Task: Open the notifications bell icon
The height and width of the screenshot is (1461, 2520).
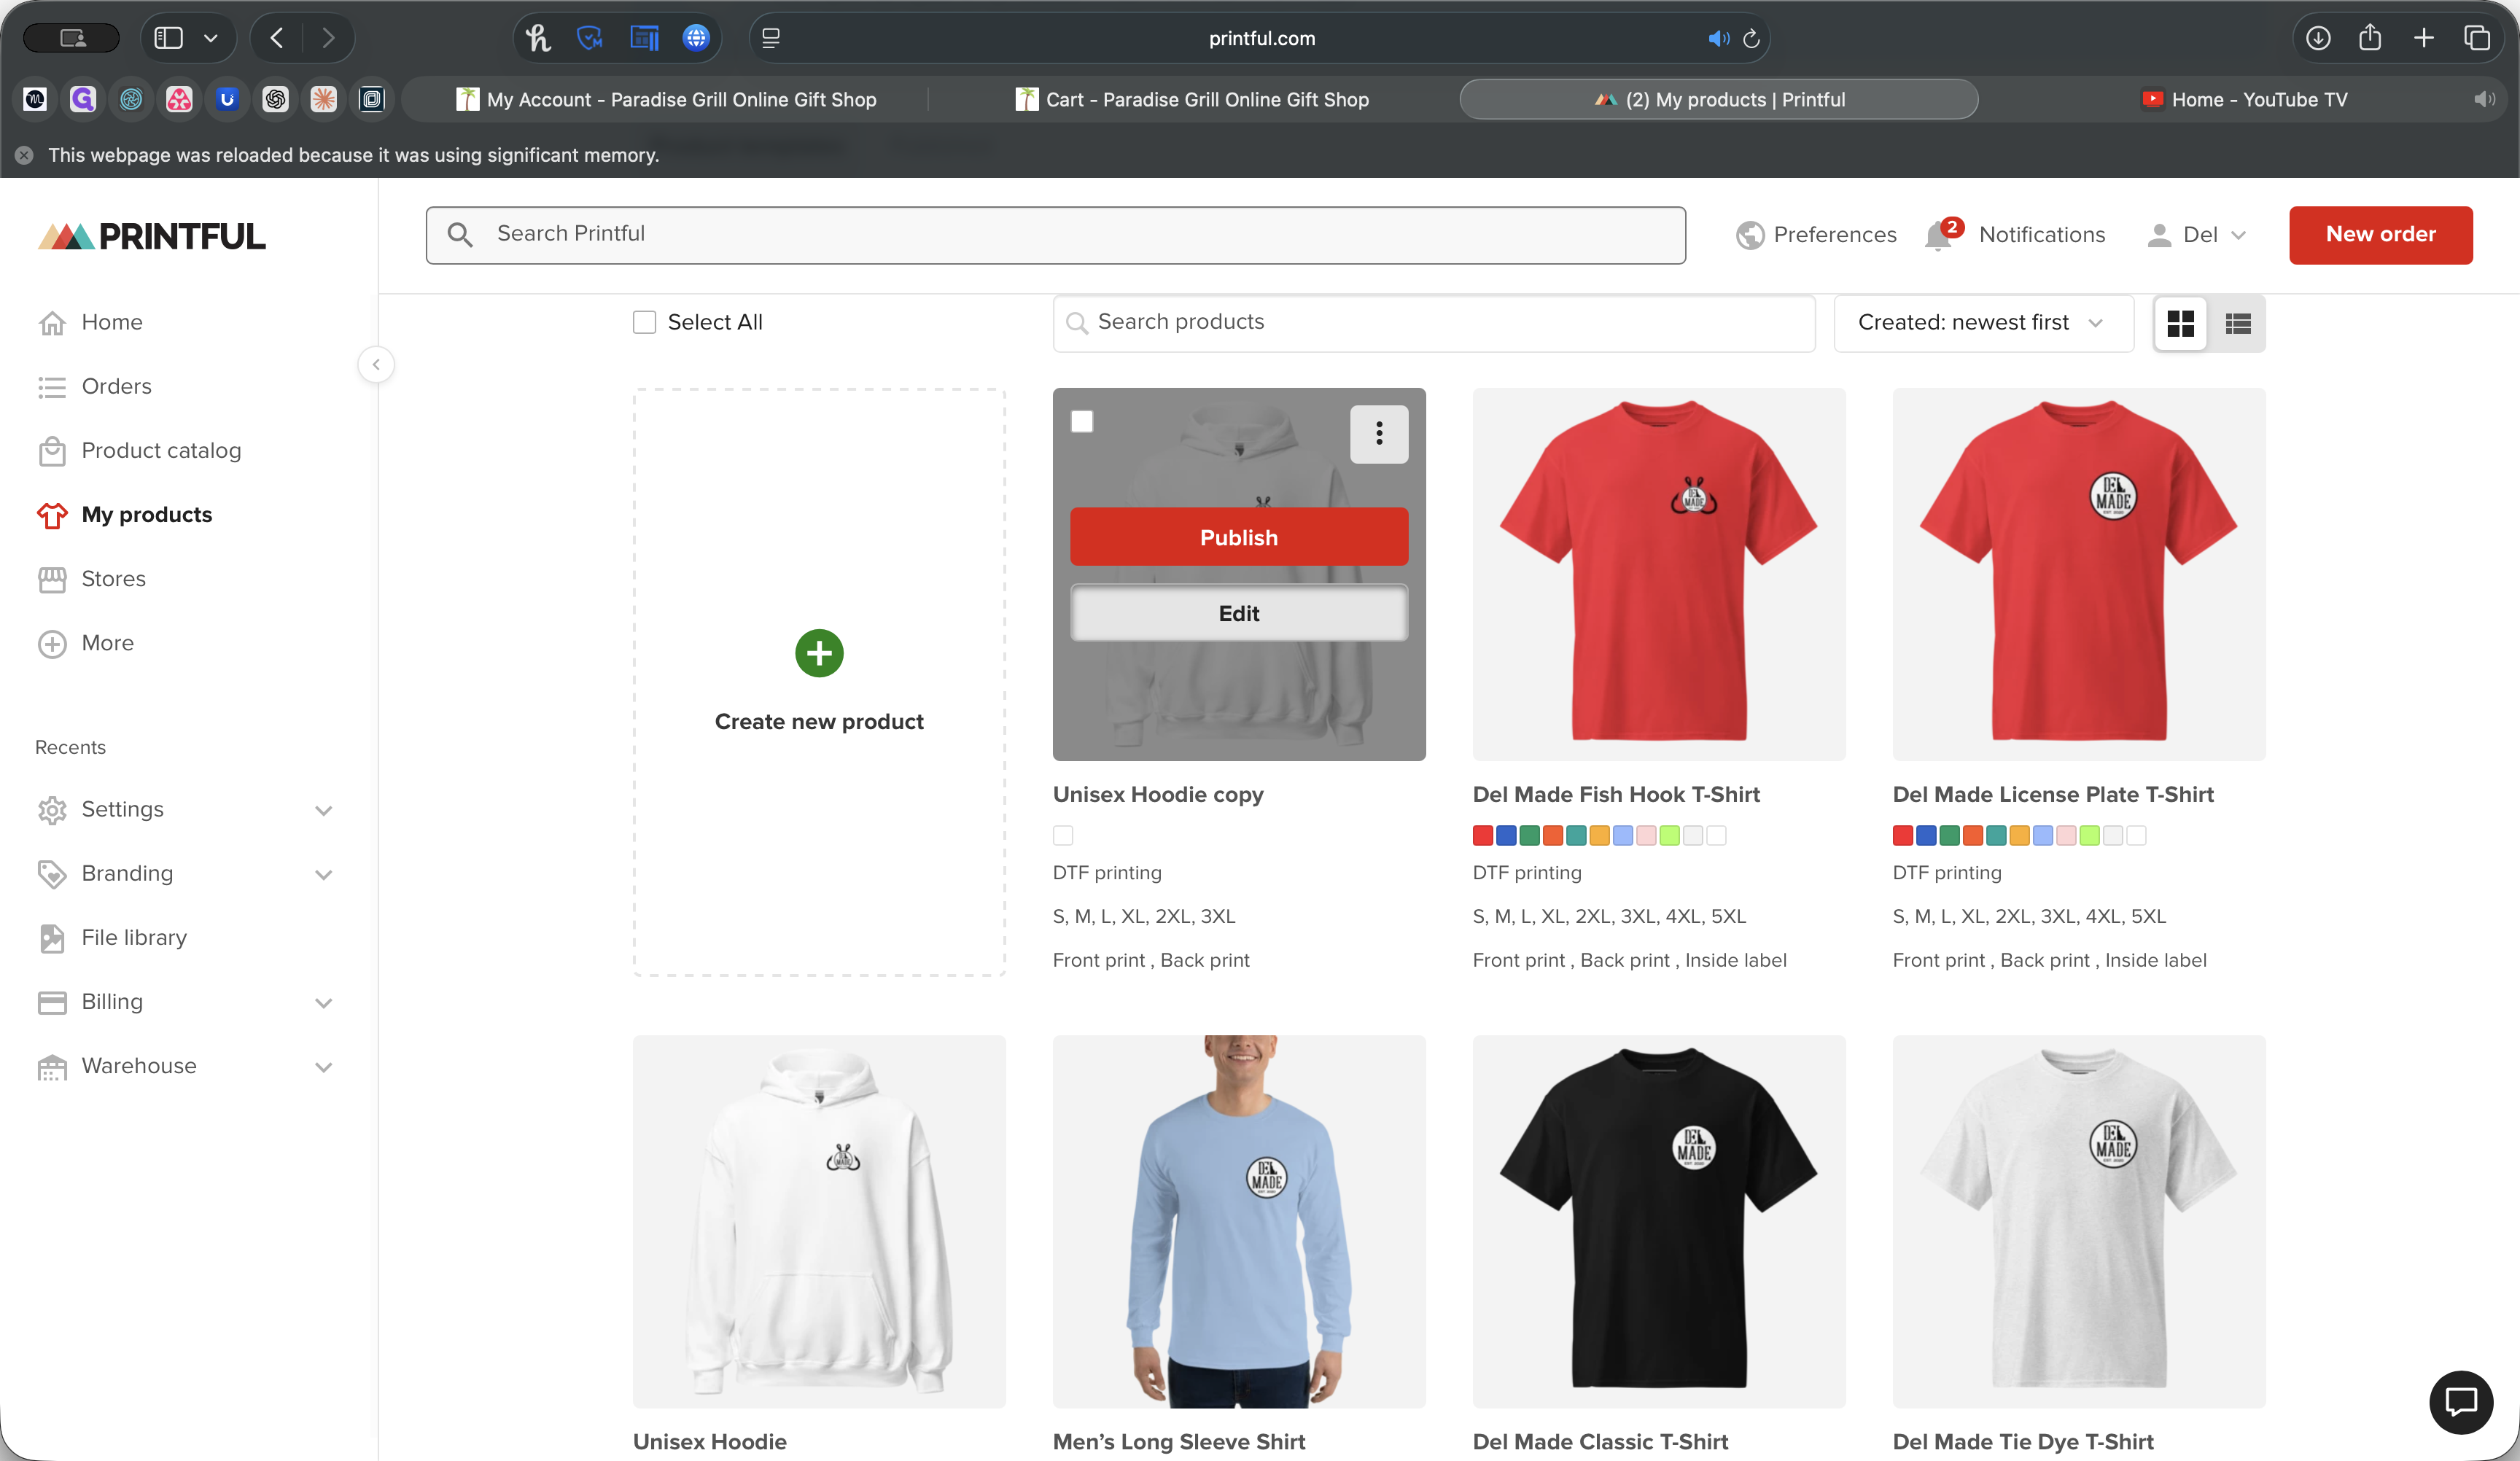Action: [1938, 236]
